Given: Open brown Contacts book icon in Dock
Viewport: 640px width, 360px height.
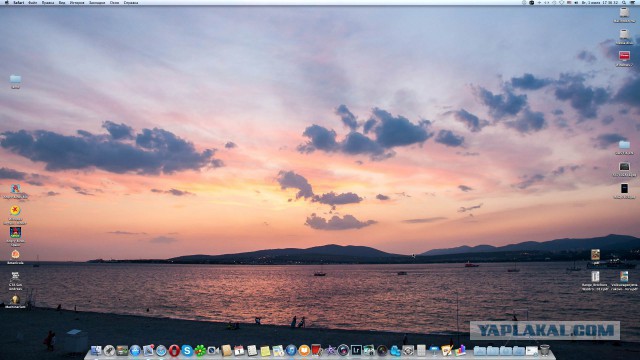Looking at the screenshot, I should [x=227, y=350].
